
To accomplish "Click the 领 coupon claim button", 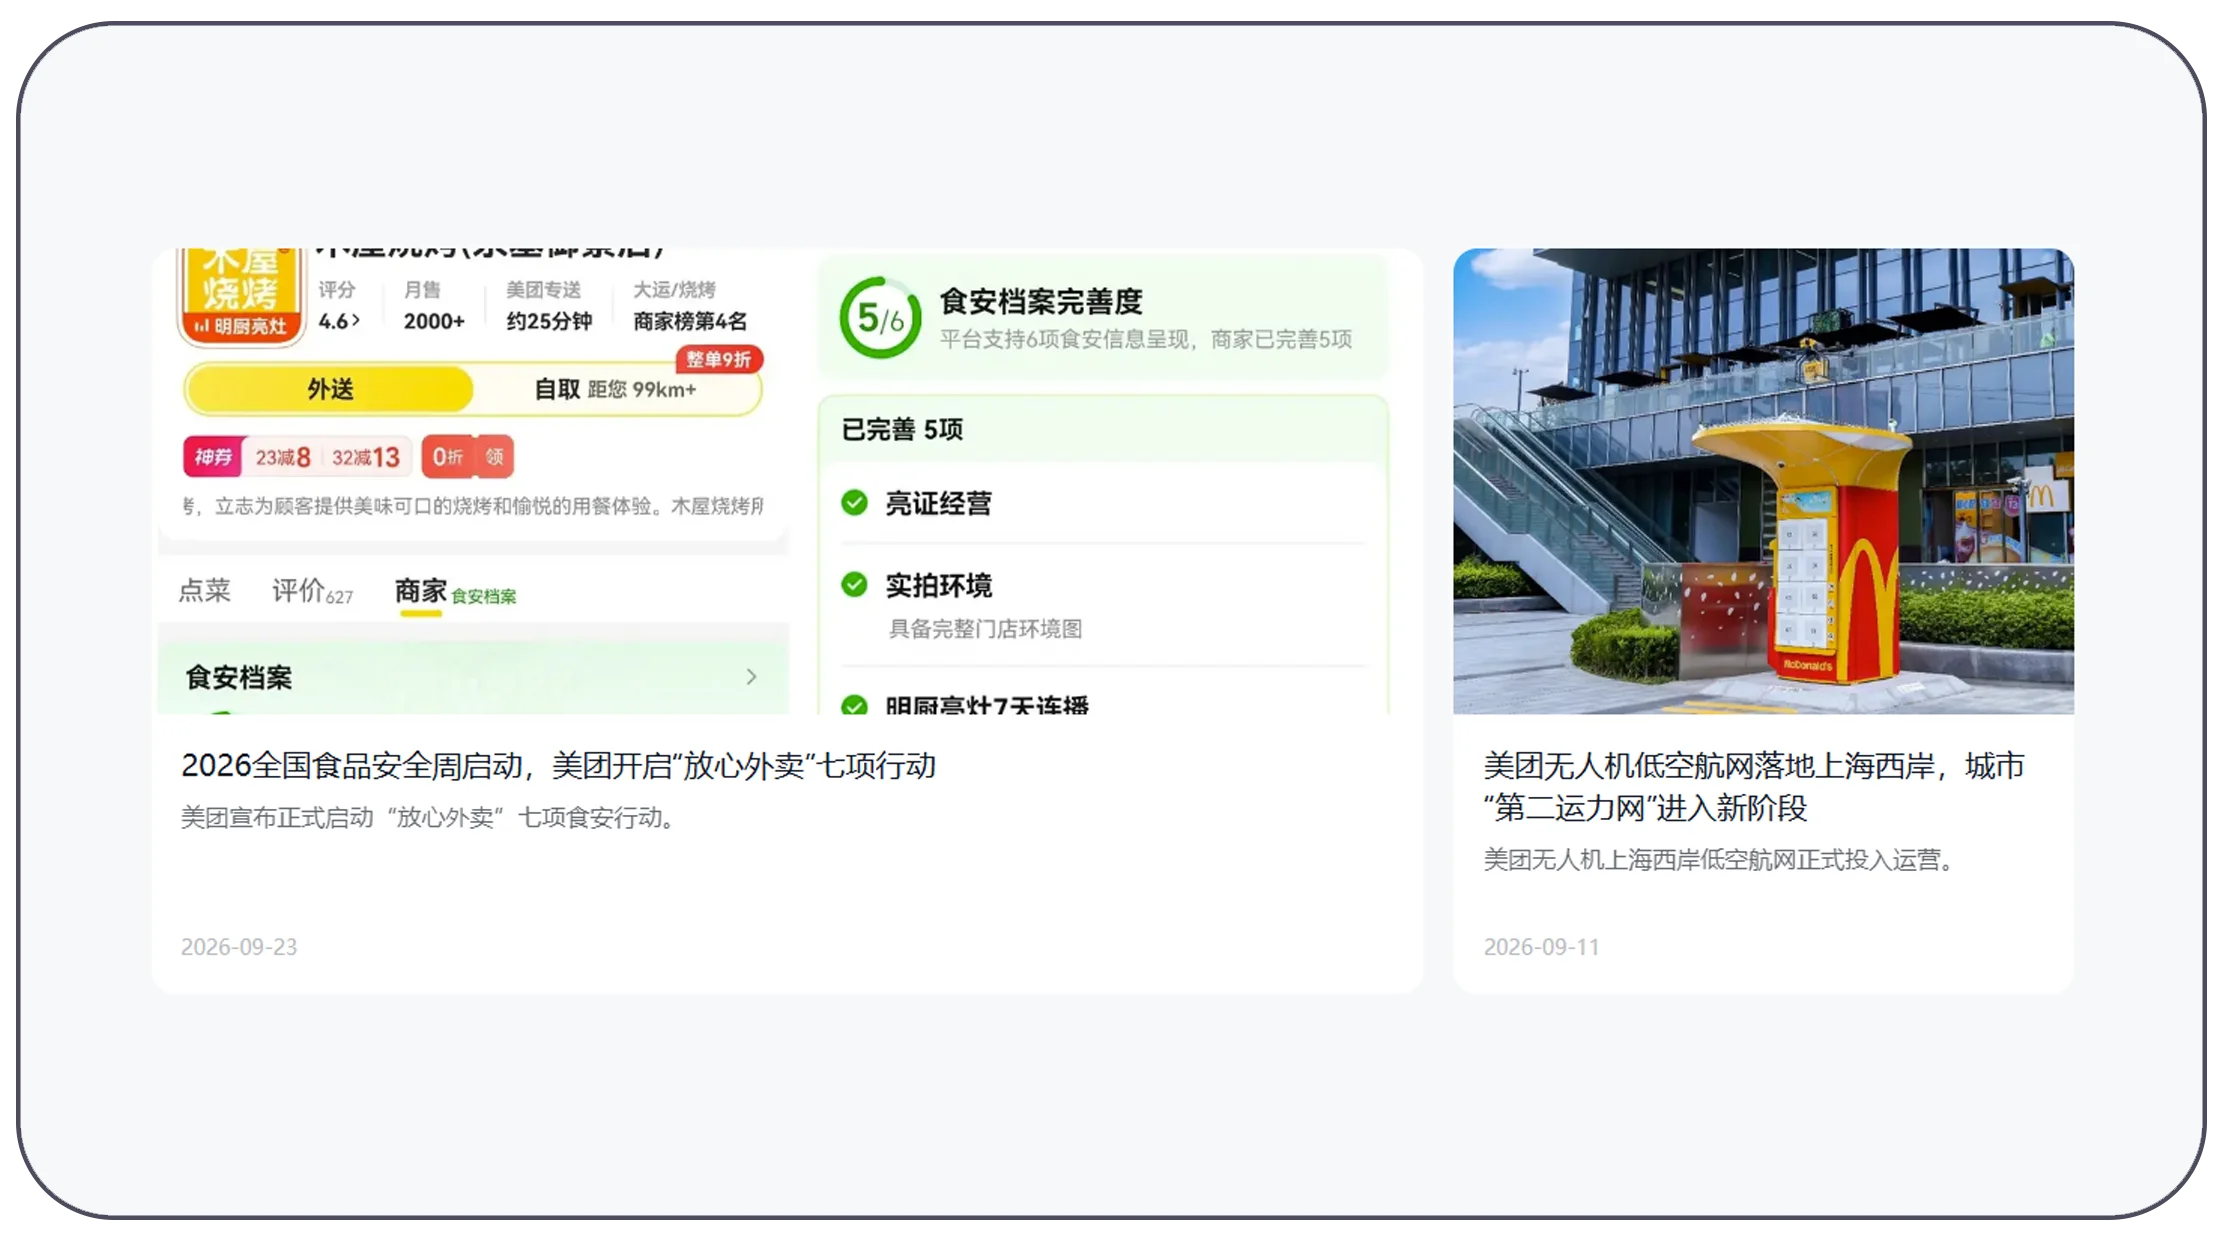I will coord(494,457).
